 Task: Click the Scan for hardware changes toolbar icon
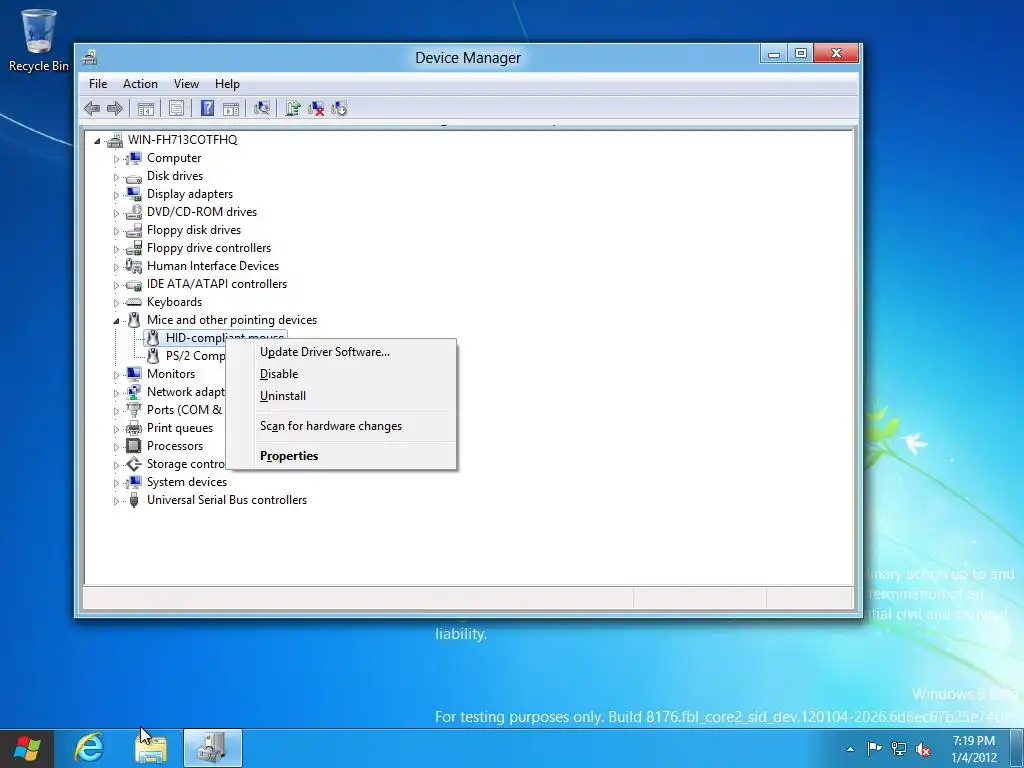coord(262,108)
